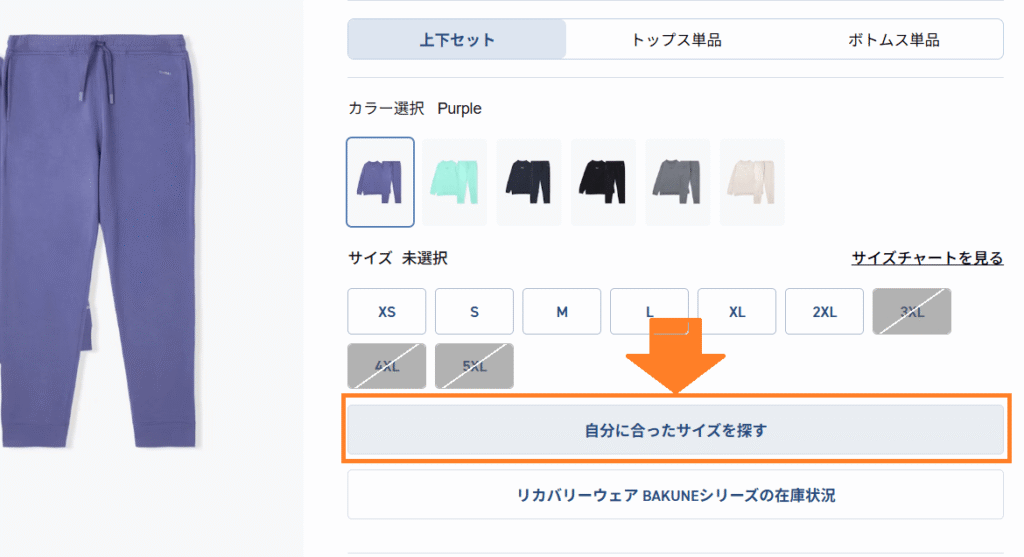Click the purple pants product image
The height and width of the screenshot is (557, 1024).
(99, 242)
